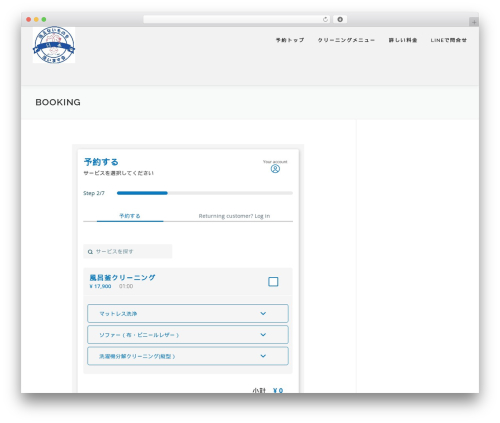
Task: Click the browser address bar
Action: point(237,19)
